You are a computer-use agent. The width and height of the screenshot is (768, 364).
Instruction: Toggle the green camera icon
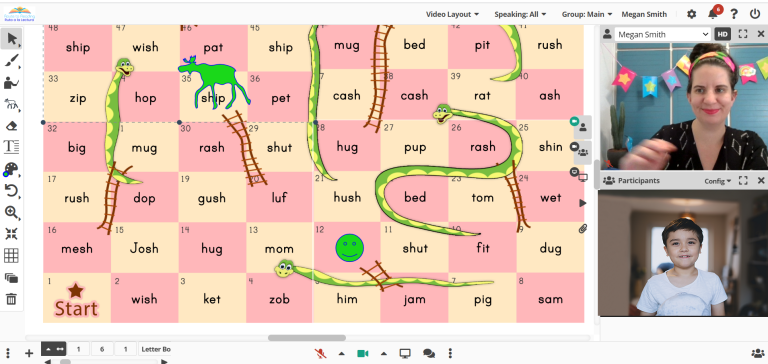pos(362,353)
